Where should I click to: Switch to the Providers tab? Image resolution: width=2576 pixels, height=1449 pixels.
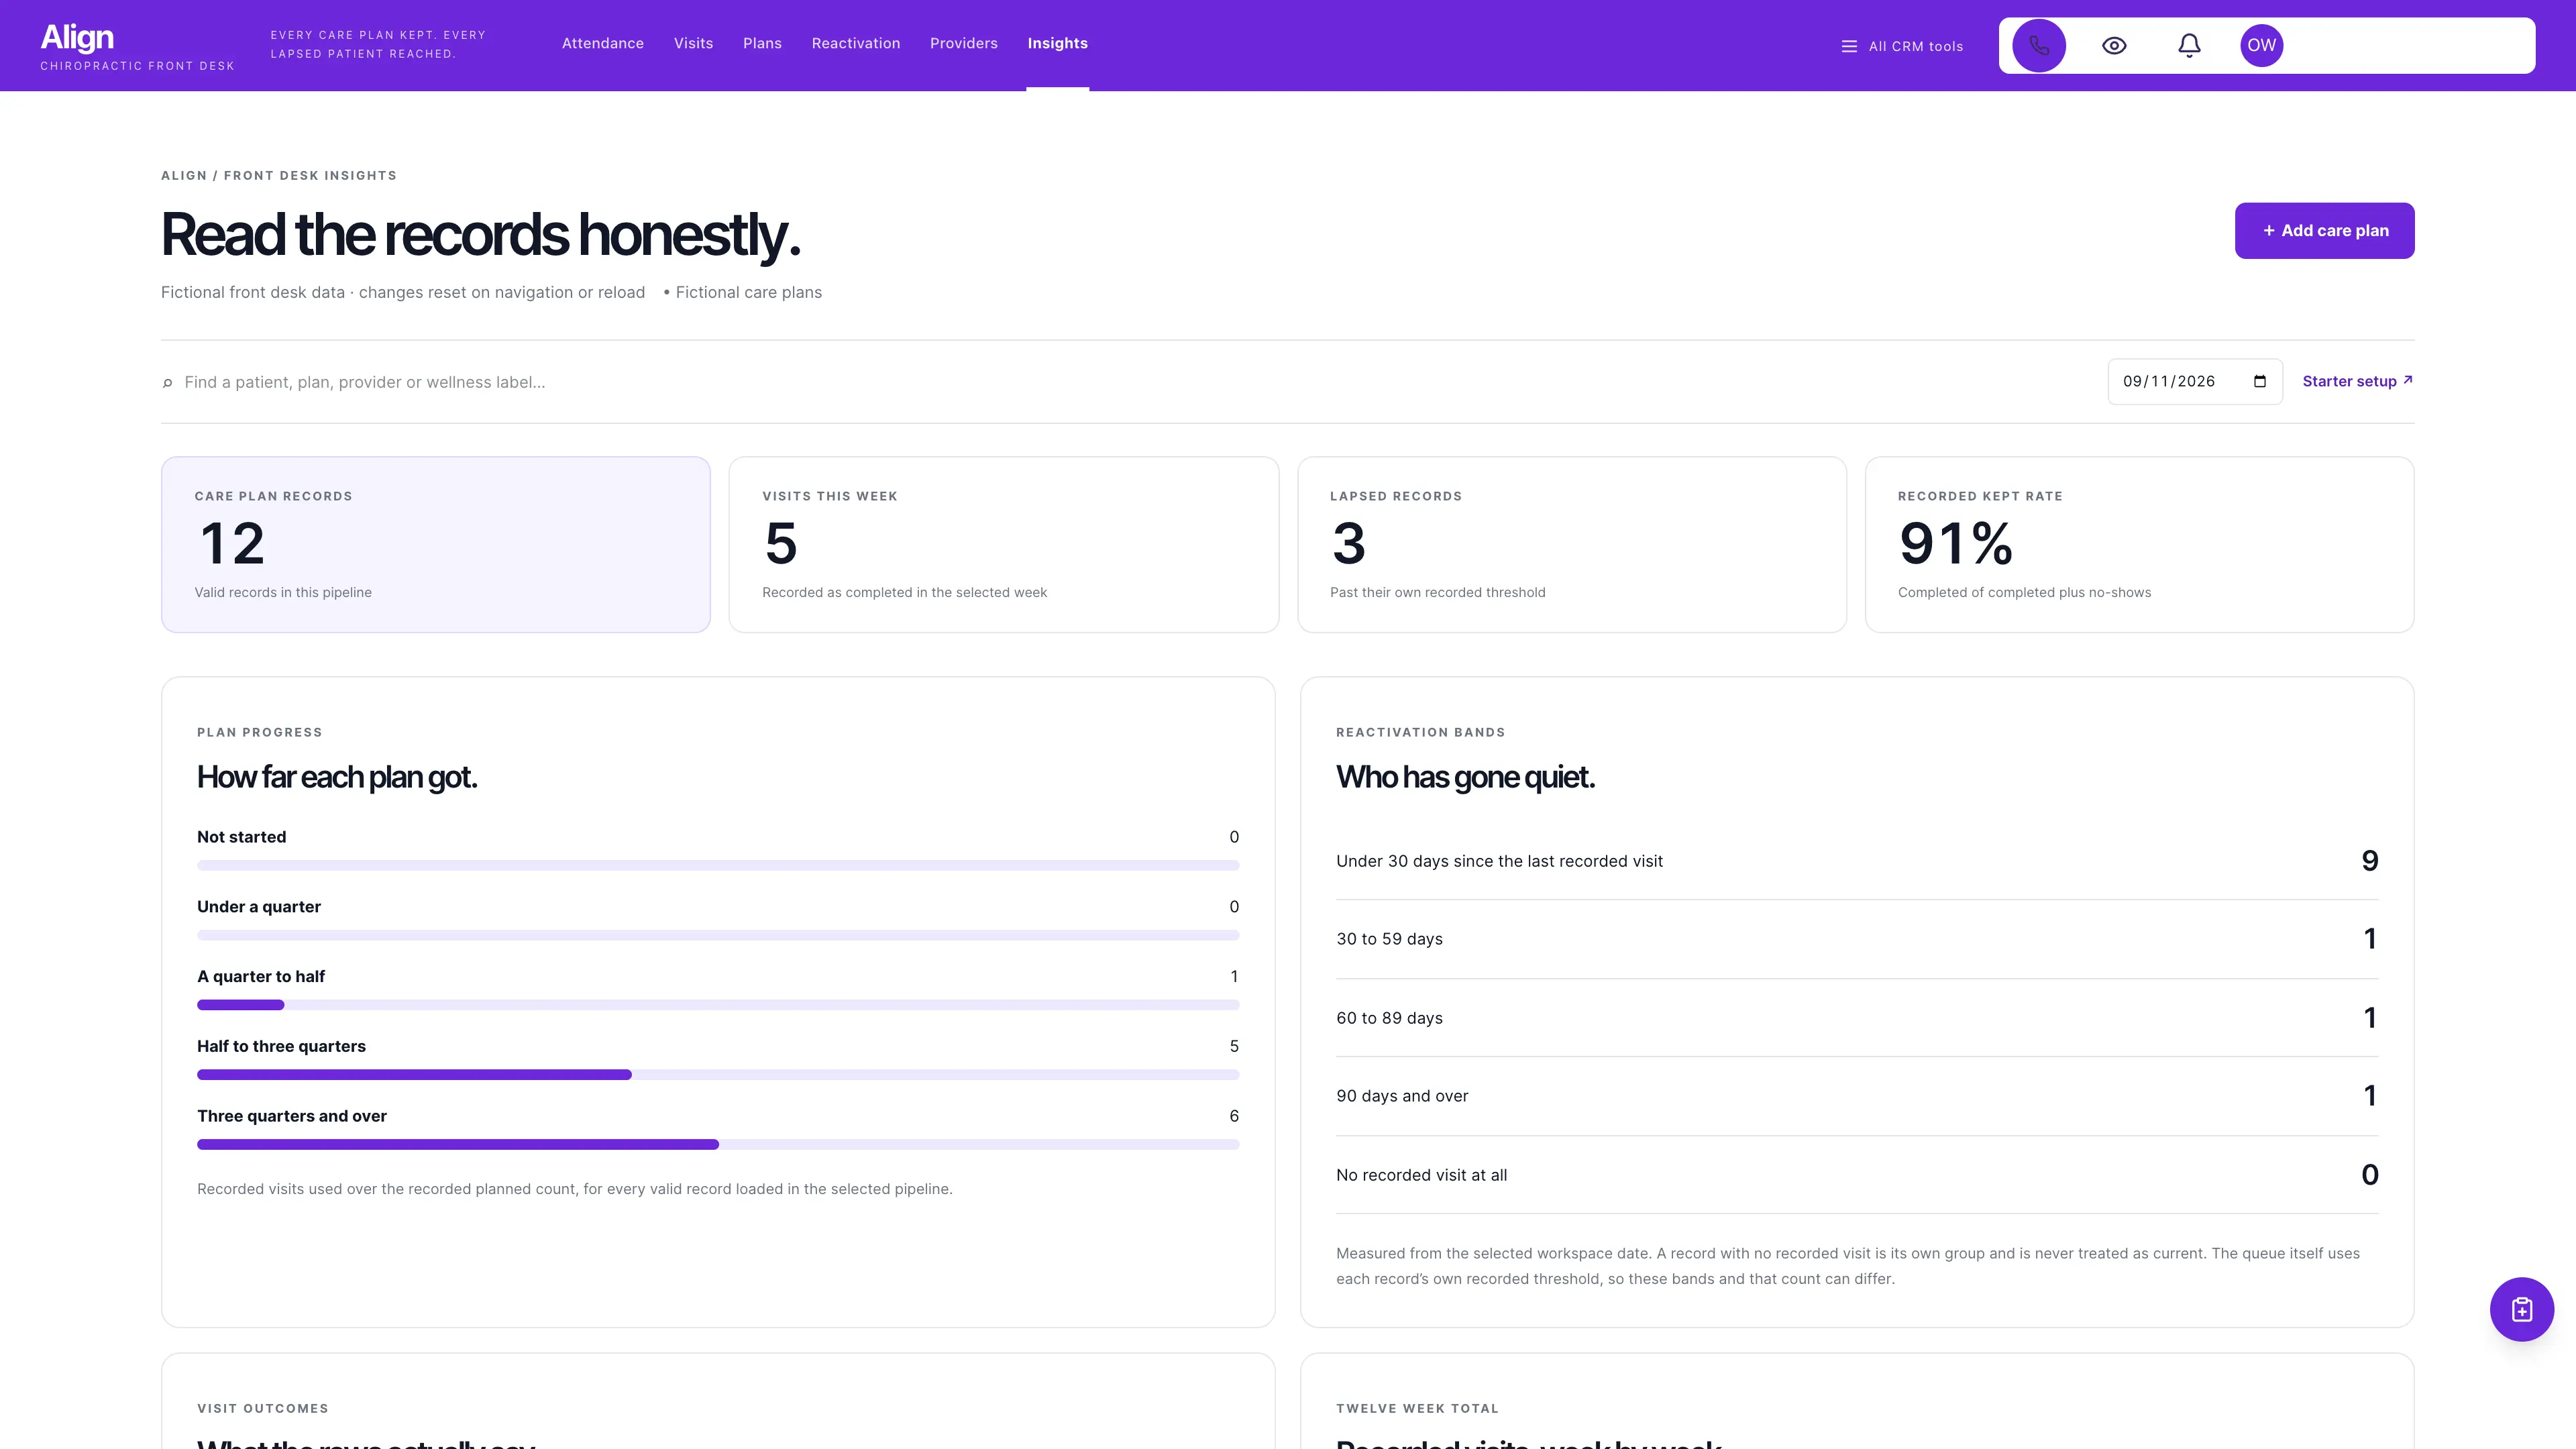click(x=963, y=43)
